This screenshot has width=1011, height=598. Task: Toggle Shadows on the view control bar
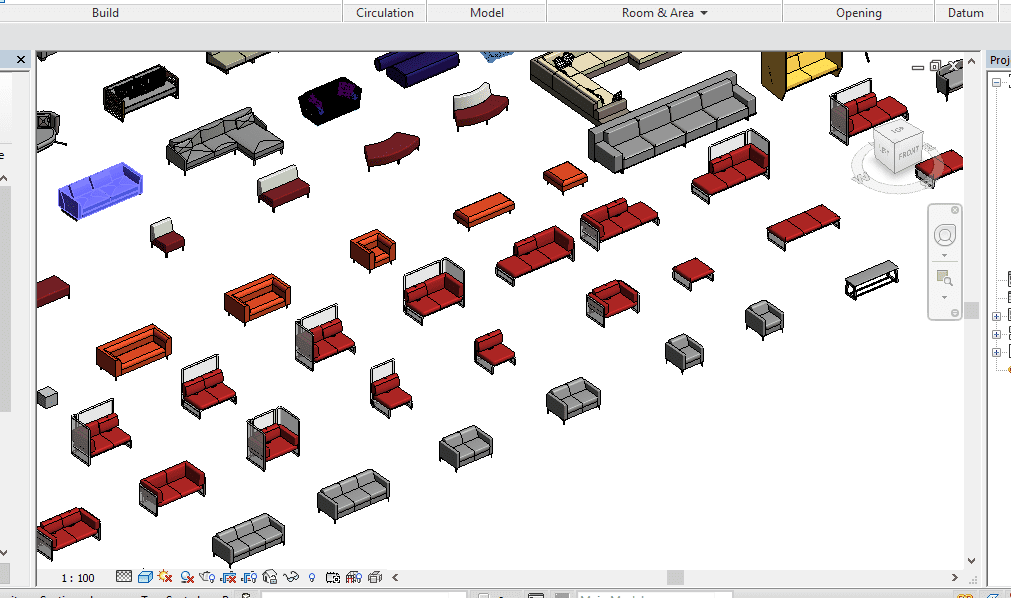pos(186,577)
